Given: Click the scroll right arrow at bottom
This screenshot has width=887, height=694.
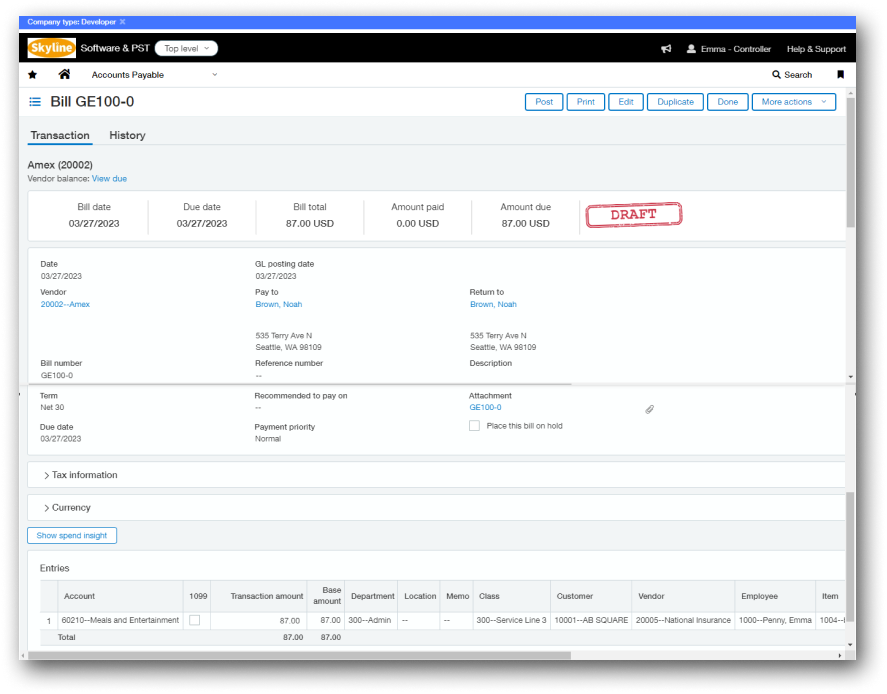Looking at the screenshot, I should point(839,656).
